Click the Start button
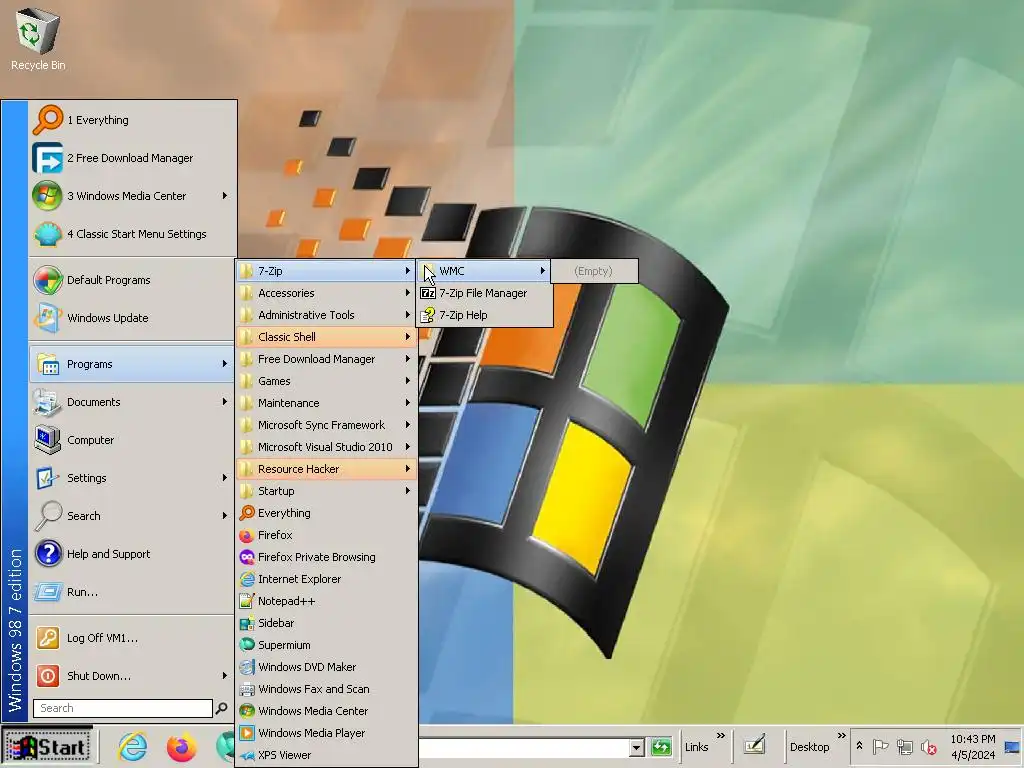 click(47, 746)
